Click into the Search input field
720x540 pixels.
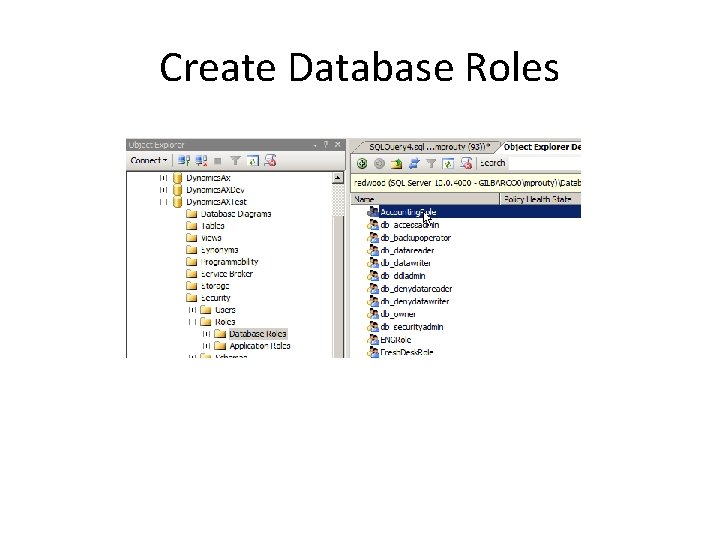545,163
